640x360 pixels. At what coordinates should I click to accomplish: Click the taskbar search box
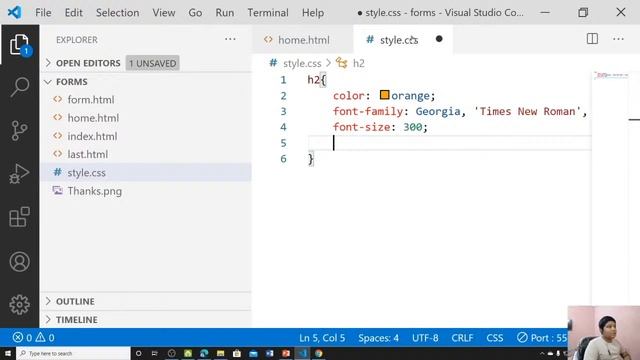(73, 353)
